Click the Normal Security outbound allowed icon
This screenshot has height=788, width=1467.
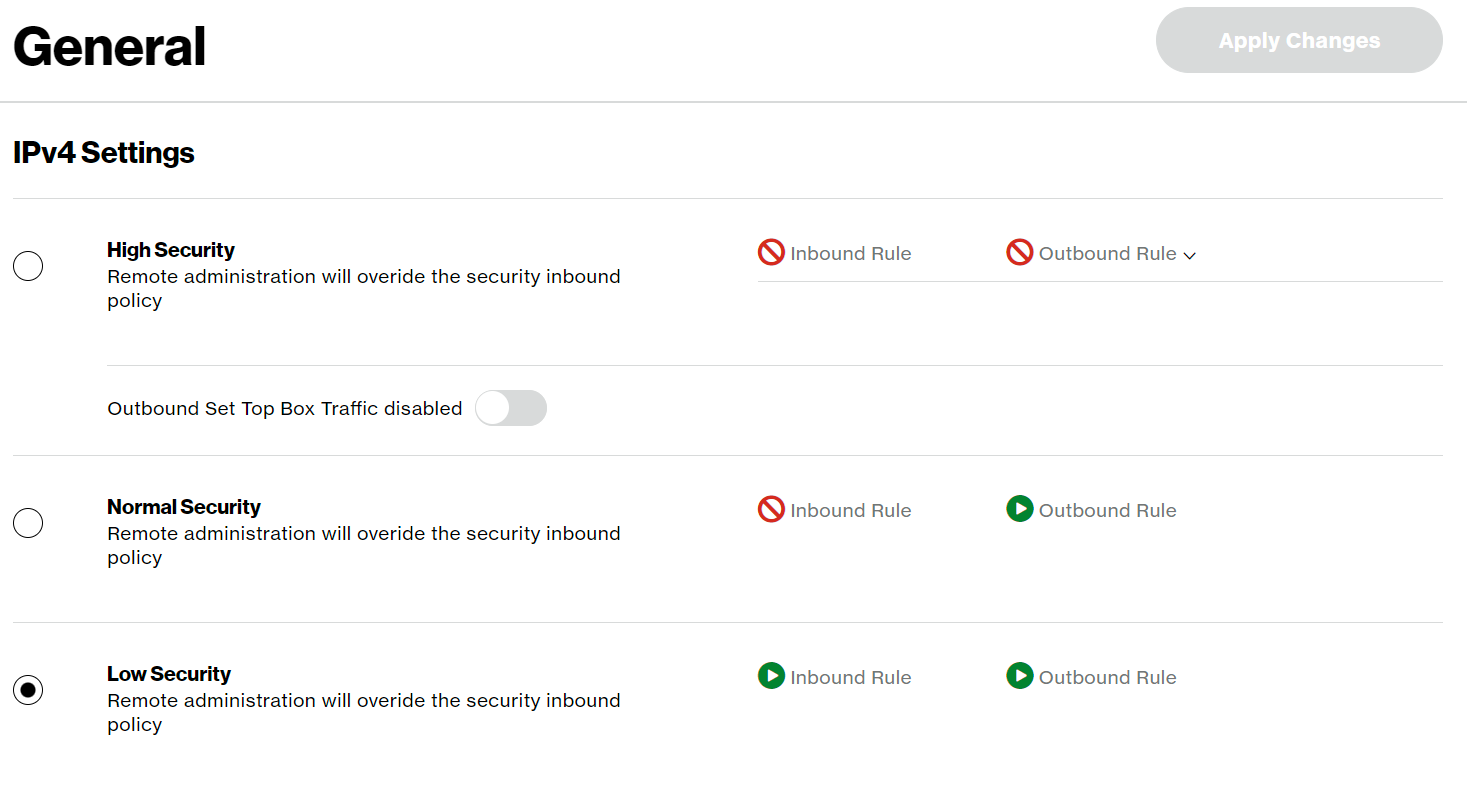tap(1019, 510)
